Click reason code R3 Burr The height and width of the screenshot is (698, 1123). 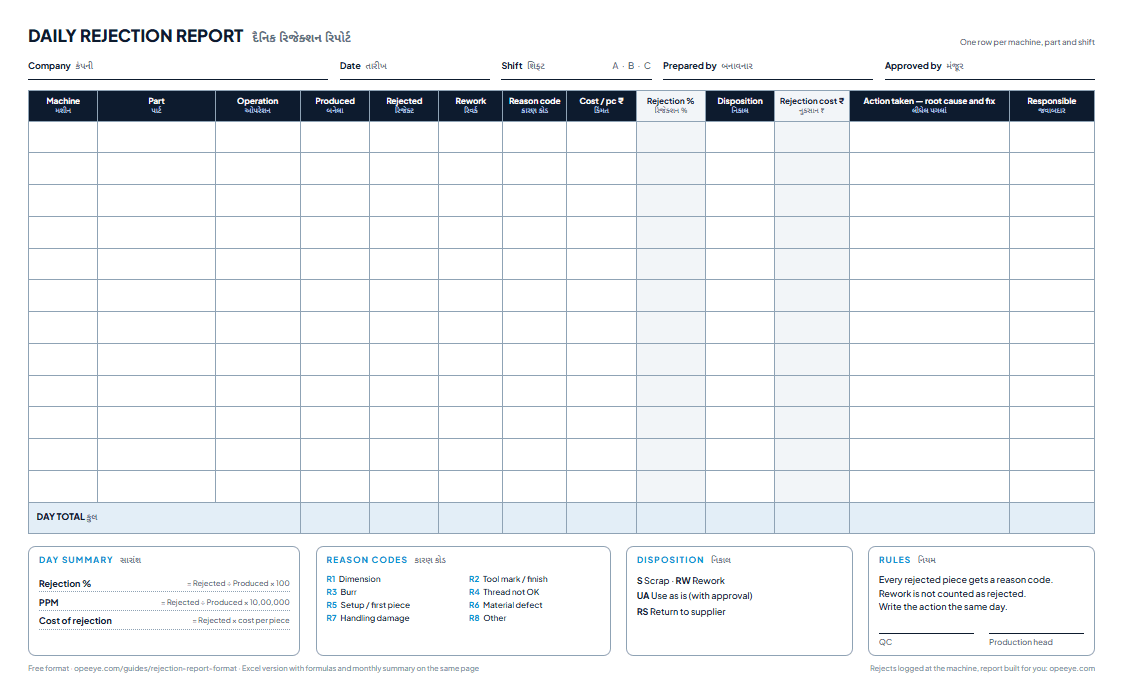click(x=342, y=592)
